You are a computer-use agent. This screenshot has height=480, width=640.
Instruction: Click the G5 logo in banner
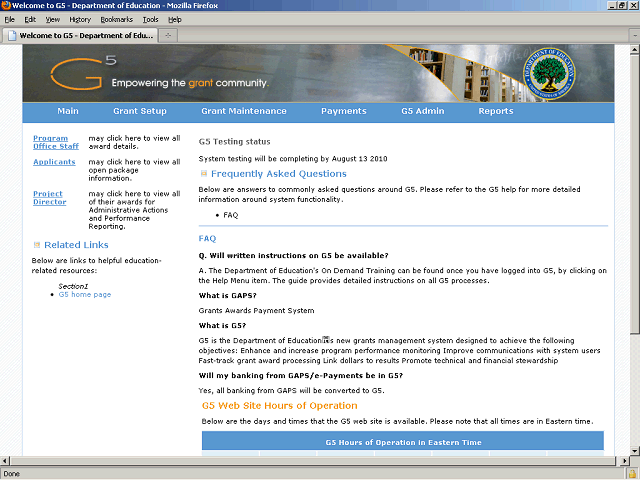click(83, 73)
